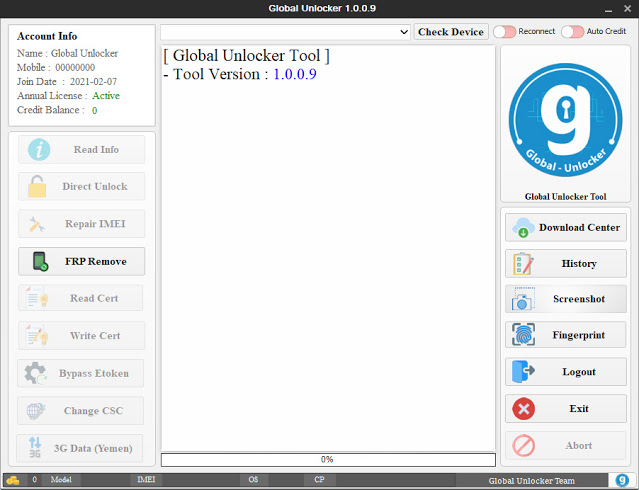Minimize the Global Unlocker window

608,9
